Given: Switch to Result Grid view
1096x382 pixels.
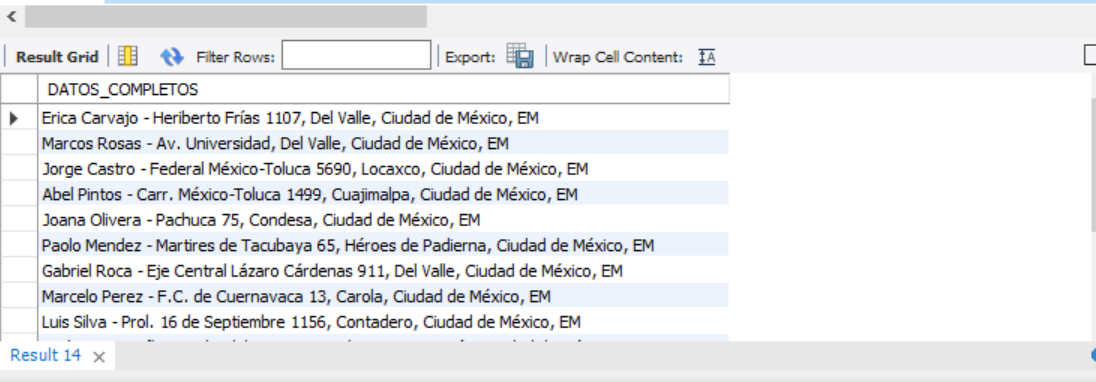Looking at the screenshot, I should point(57,57).
